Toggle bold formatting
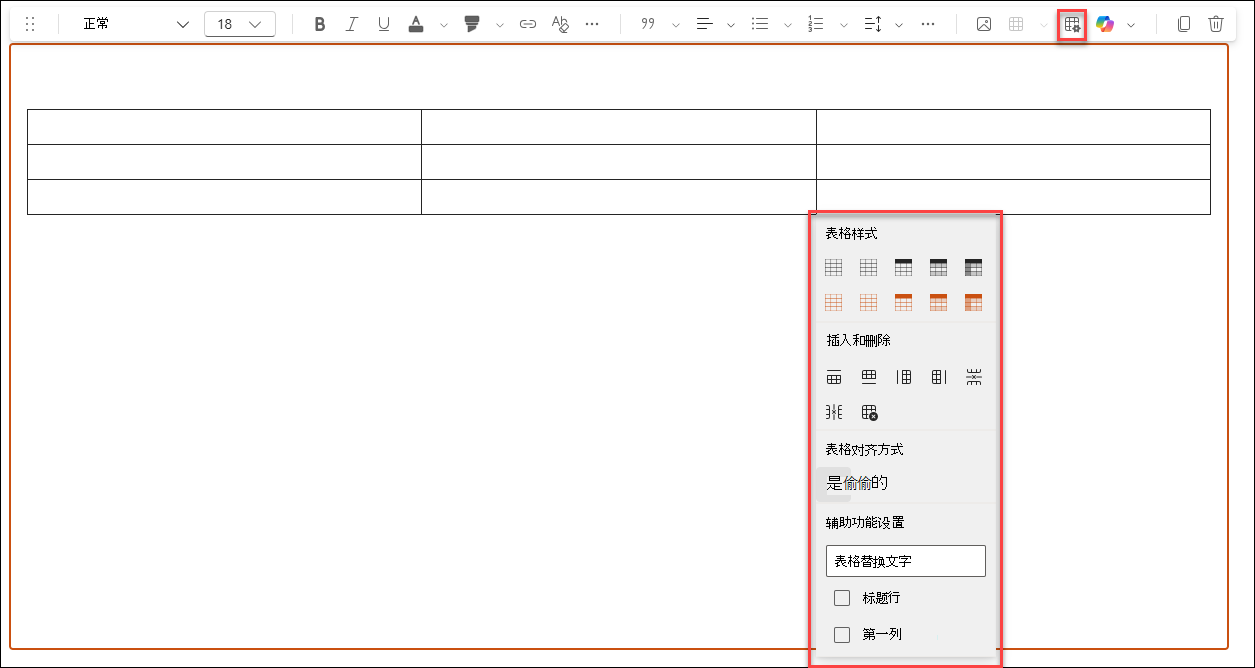 point(320,24)
